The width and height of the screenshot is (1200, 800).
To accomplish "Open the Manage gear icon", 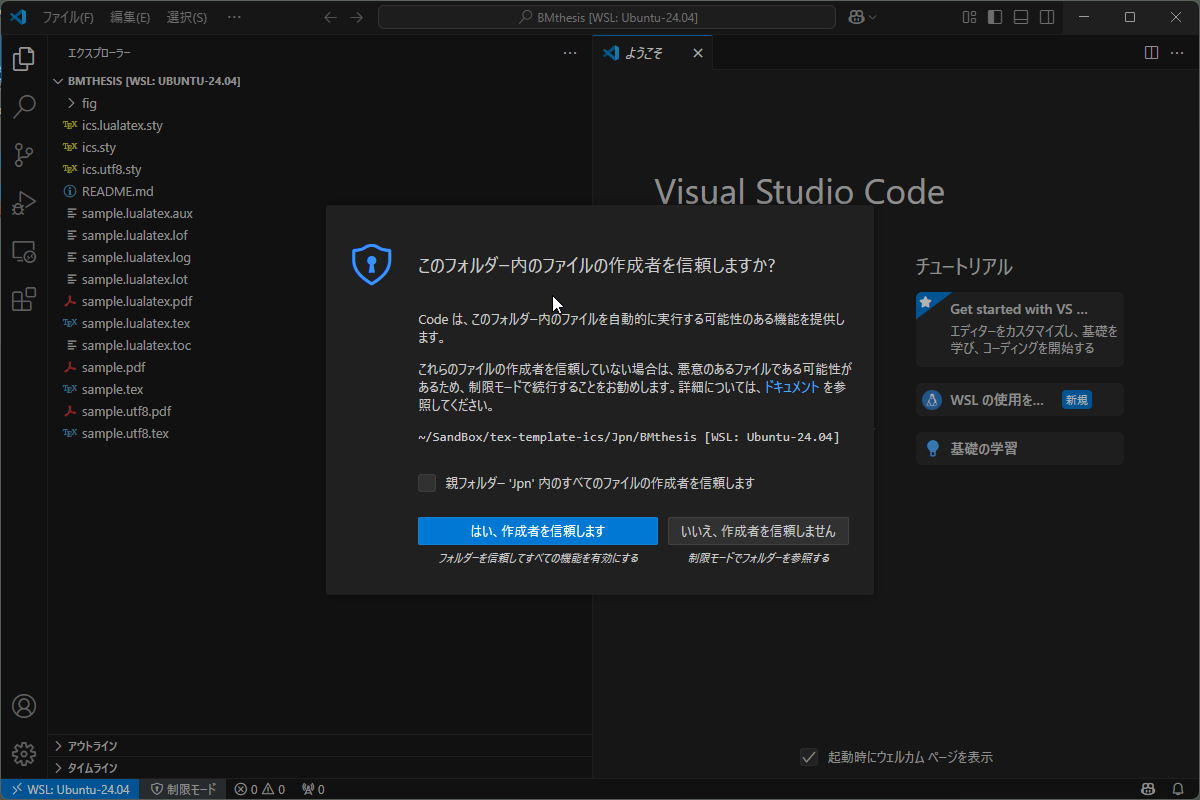I will point(24,753).
